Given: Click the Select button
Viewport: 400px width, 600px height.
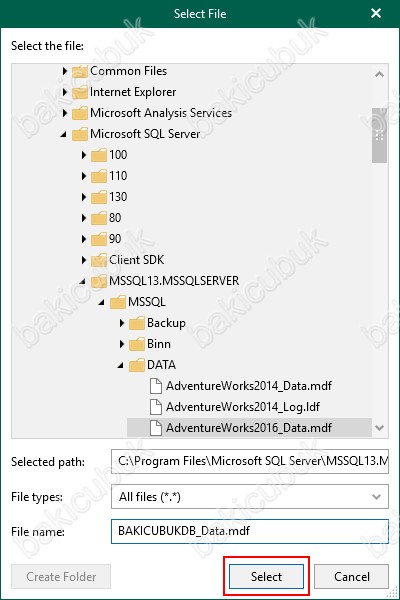Looking at the screenshot, I should [266, 576].
